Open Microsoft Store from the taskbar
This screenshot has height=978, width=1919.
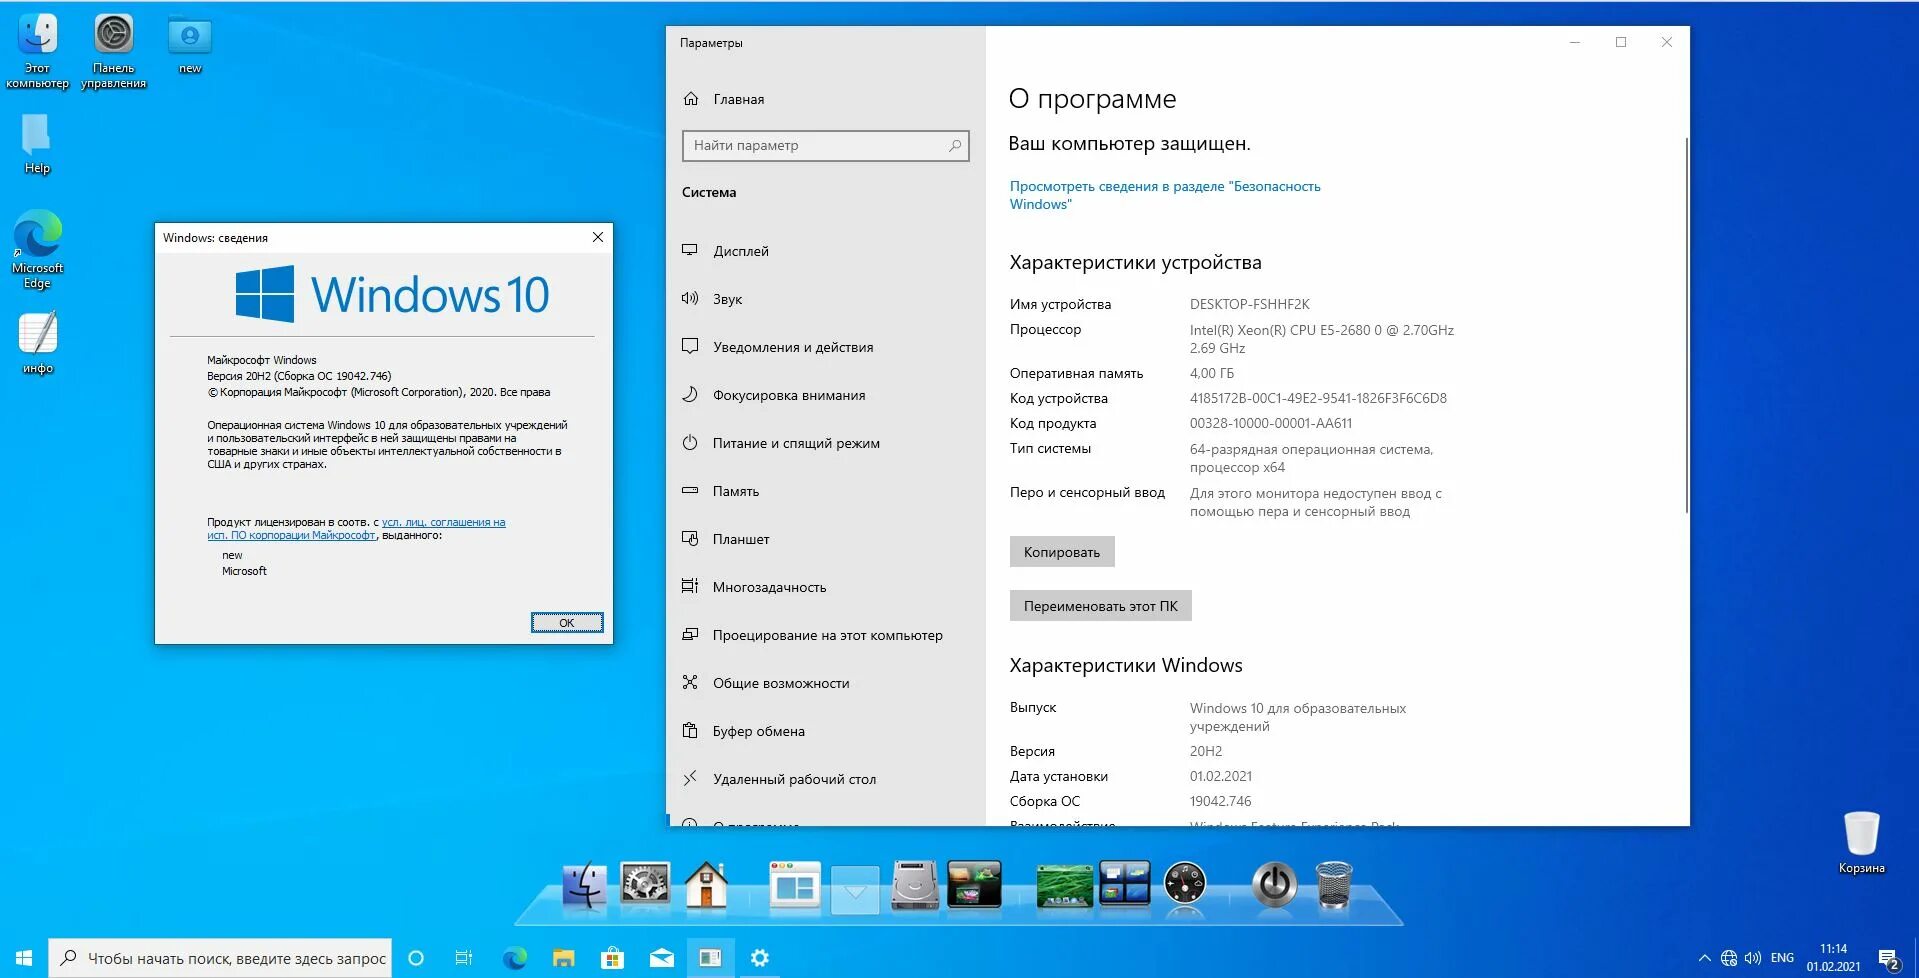tap(612, 958)
